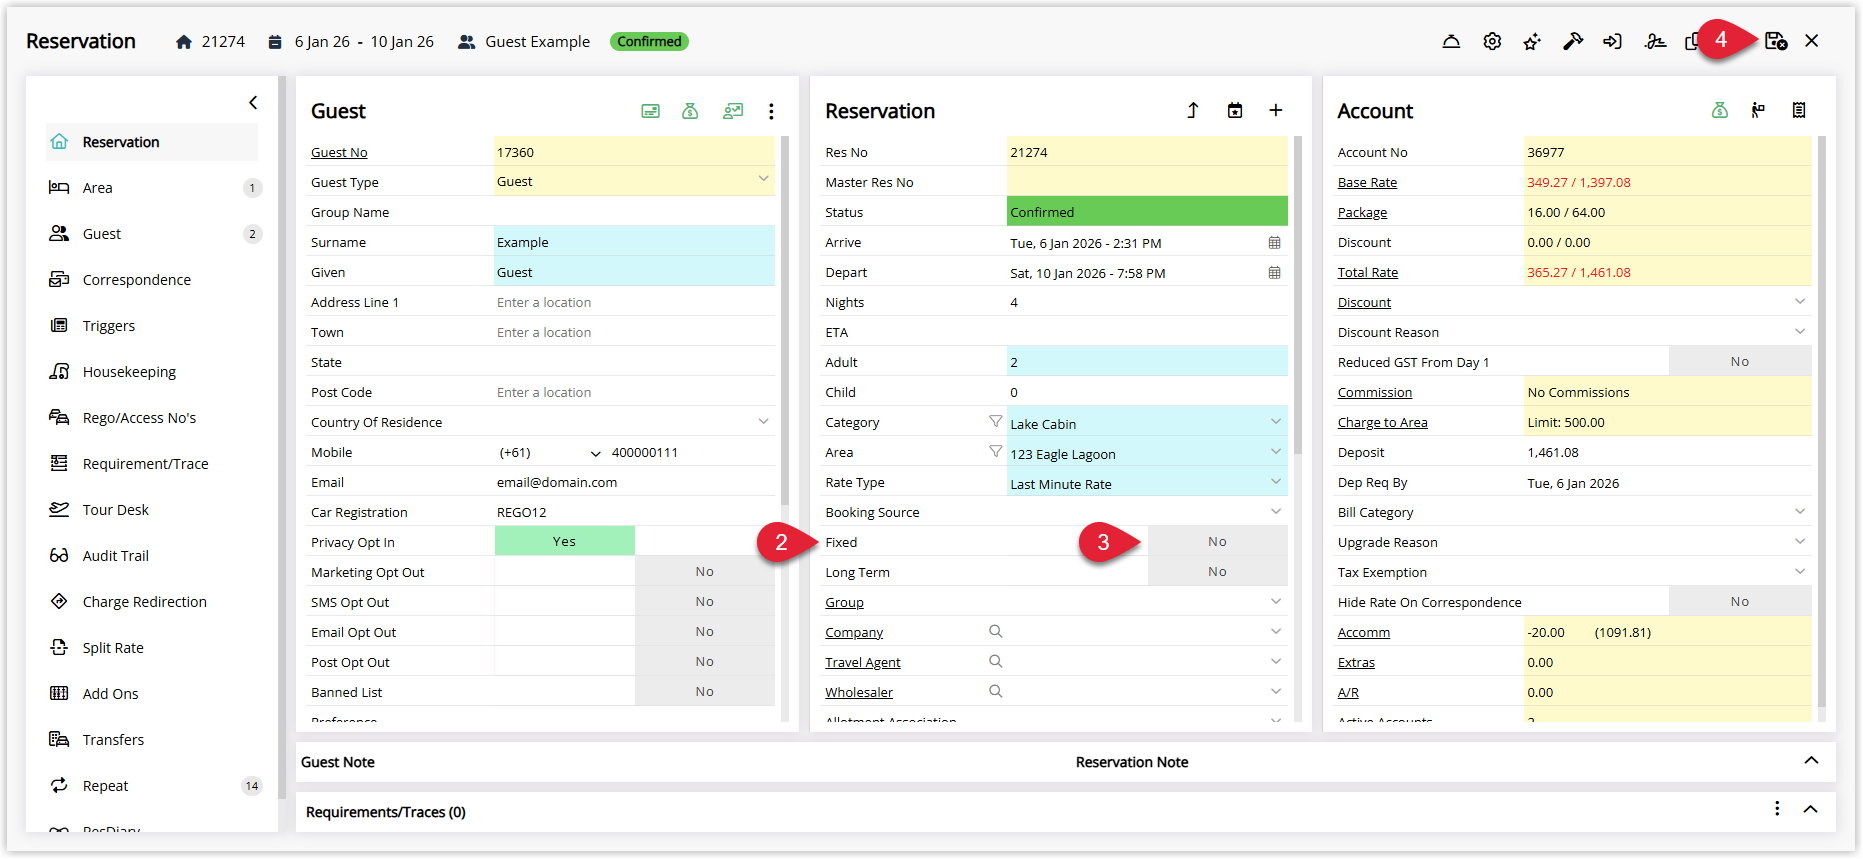Collapse the Guest Note section chevron
The width and height of the screenshot is (1863, 859).
click(1811, 761)
